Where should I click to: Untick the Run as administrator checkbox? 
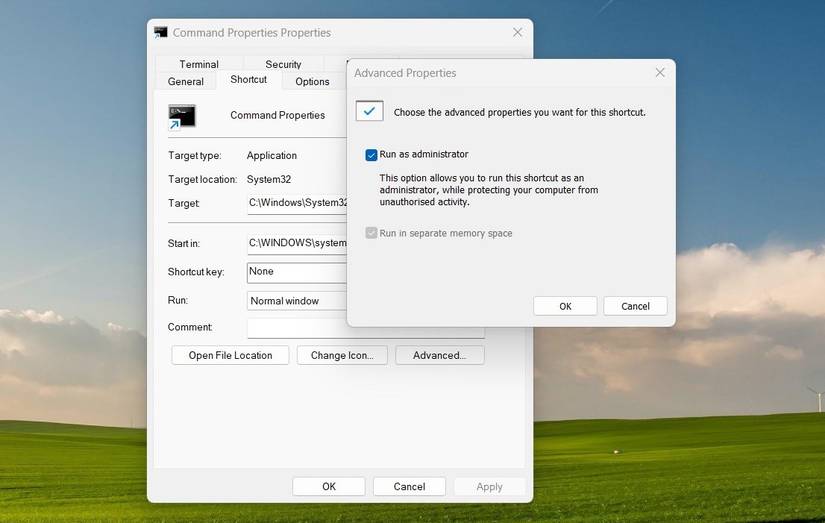(371, 155)
